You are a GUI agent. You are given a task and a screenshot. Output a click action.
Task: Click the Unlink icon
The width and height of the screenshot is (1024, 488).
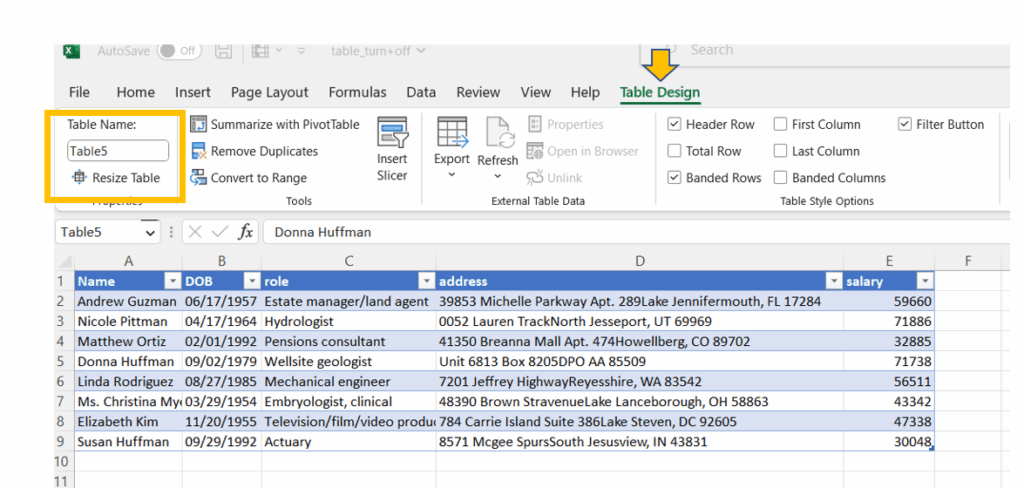tap(535, 178)
